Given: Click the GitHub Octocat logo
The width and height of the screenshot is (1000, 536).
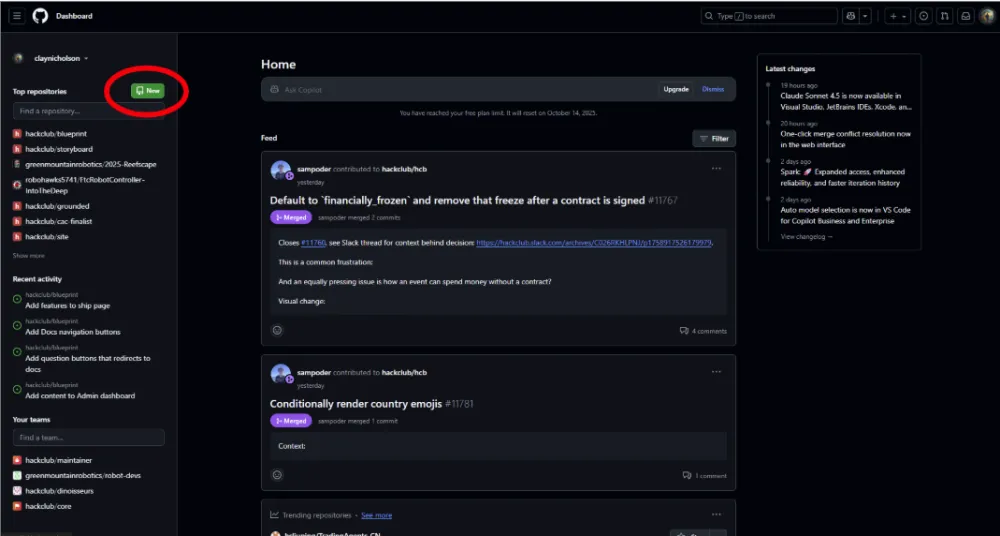Looking at the screenshot, I should 40,16.
